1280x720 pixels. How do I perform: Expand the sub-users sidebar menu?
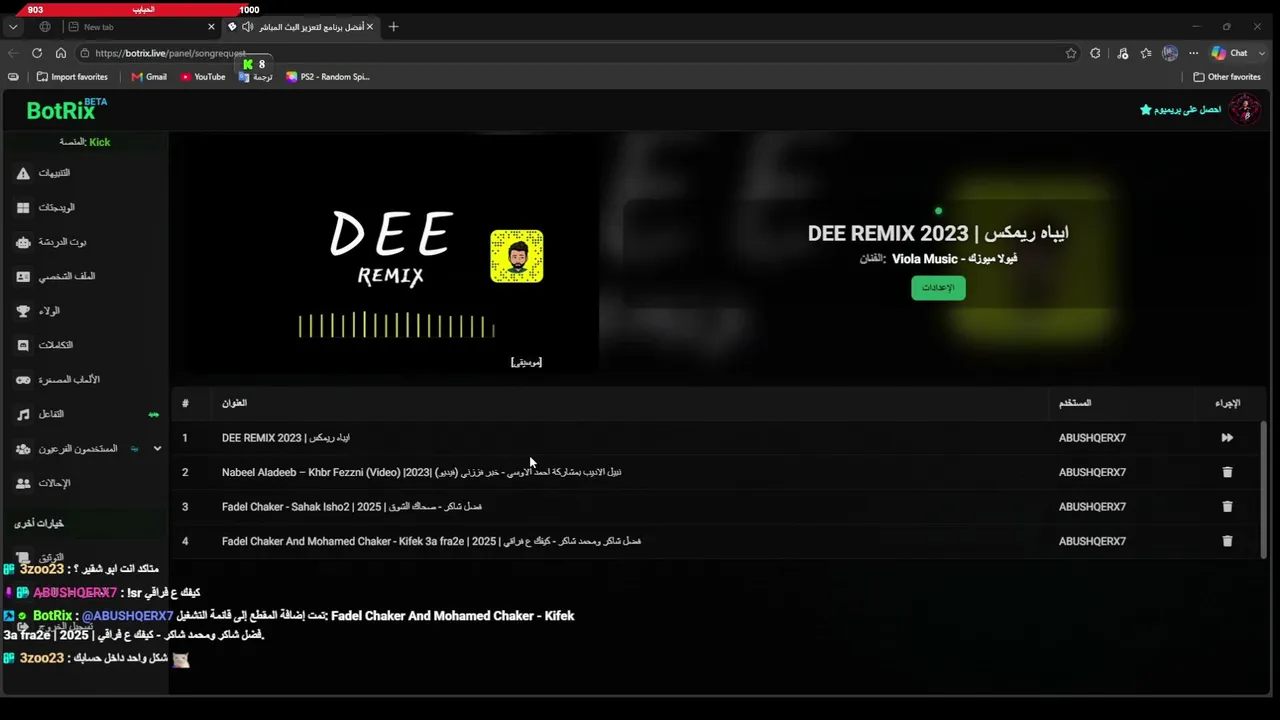coord(157,449)
